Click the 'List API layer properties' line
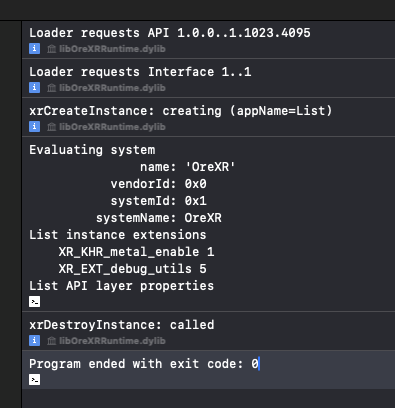Image resolution: width=395 pixels, height=408 pixels. click(x=121, y=286)
